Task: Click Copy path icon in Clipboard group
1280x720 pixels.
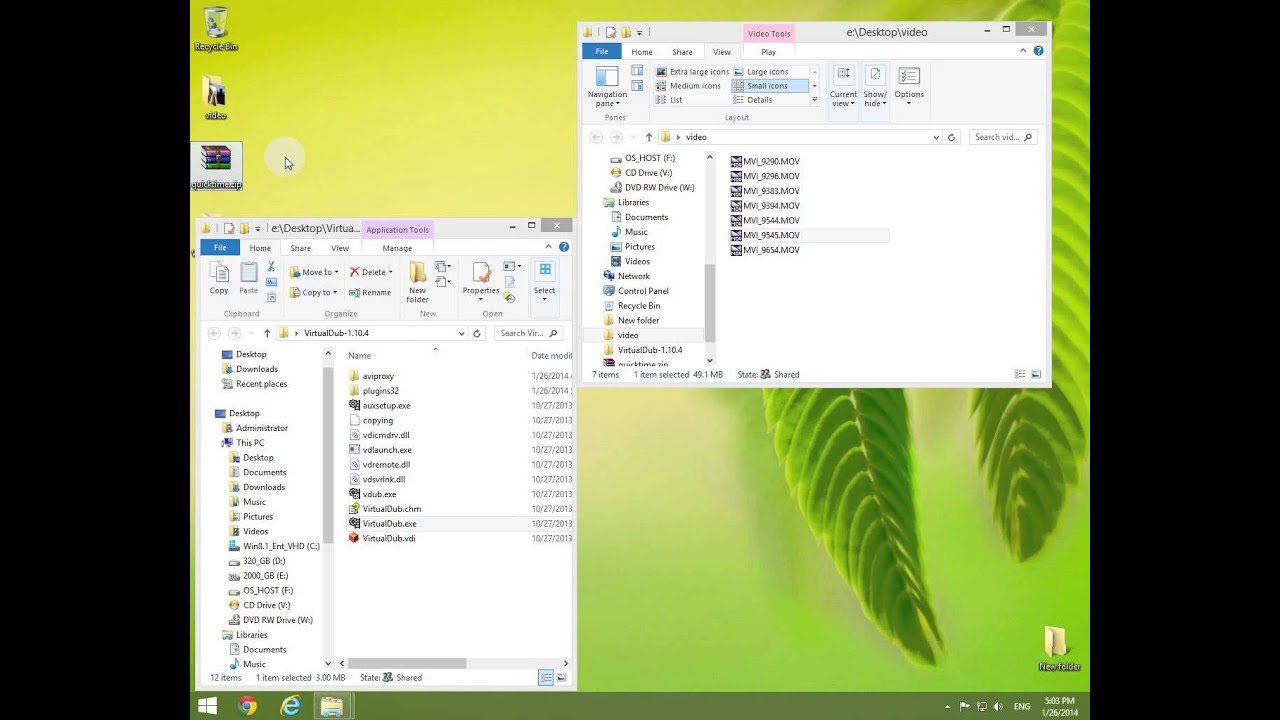Action: (271, 282)
